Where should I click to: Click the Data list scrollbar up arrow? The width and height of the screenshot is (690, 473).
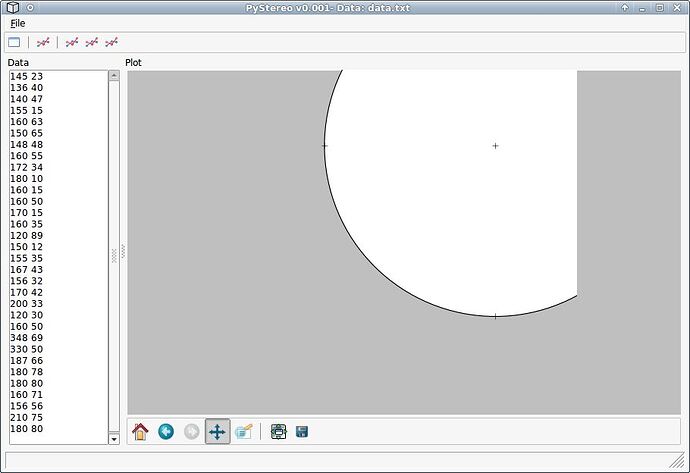coord(114,76)
